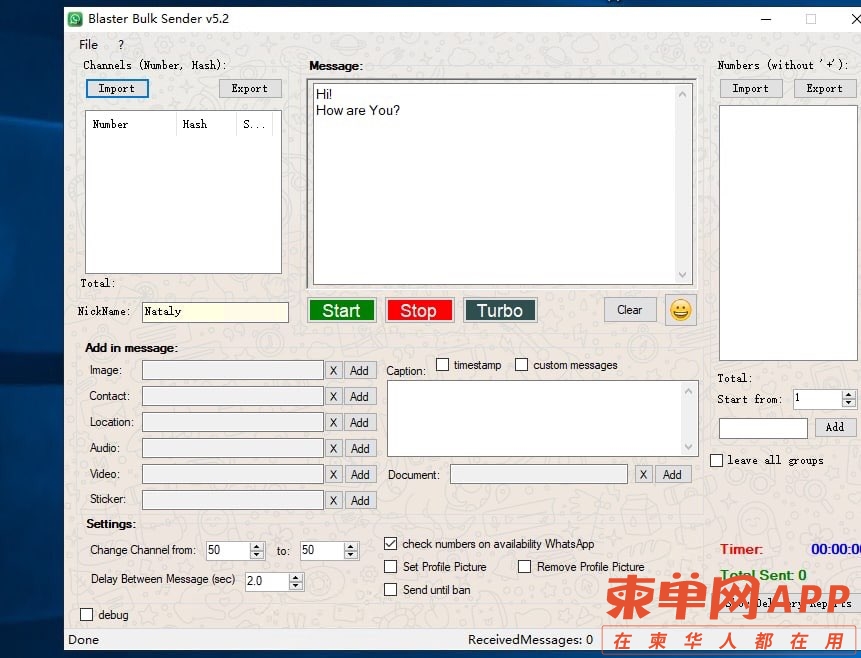The height and width of the screenshot is (658, 861).
Task: Click the Delay Between Message value field
Action: (267, 581)
